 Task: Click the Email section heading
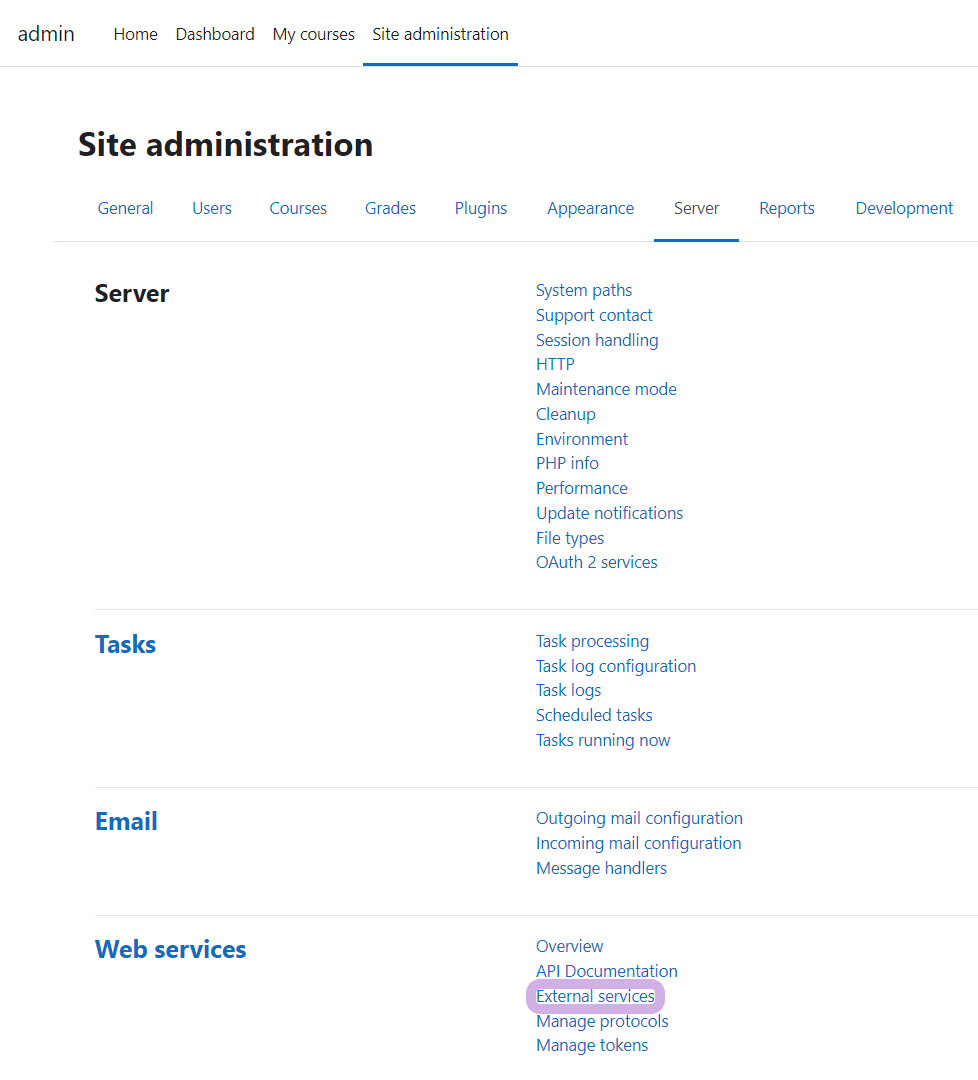(x=126, y=821)
